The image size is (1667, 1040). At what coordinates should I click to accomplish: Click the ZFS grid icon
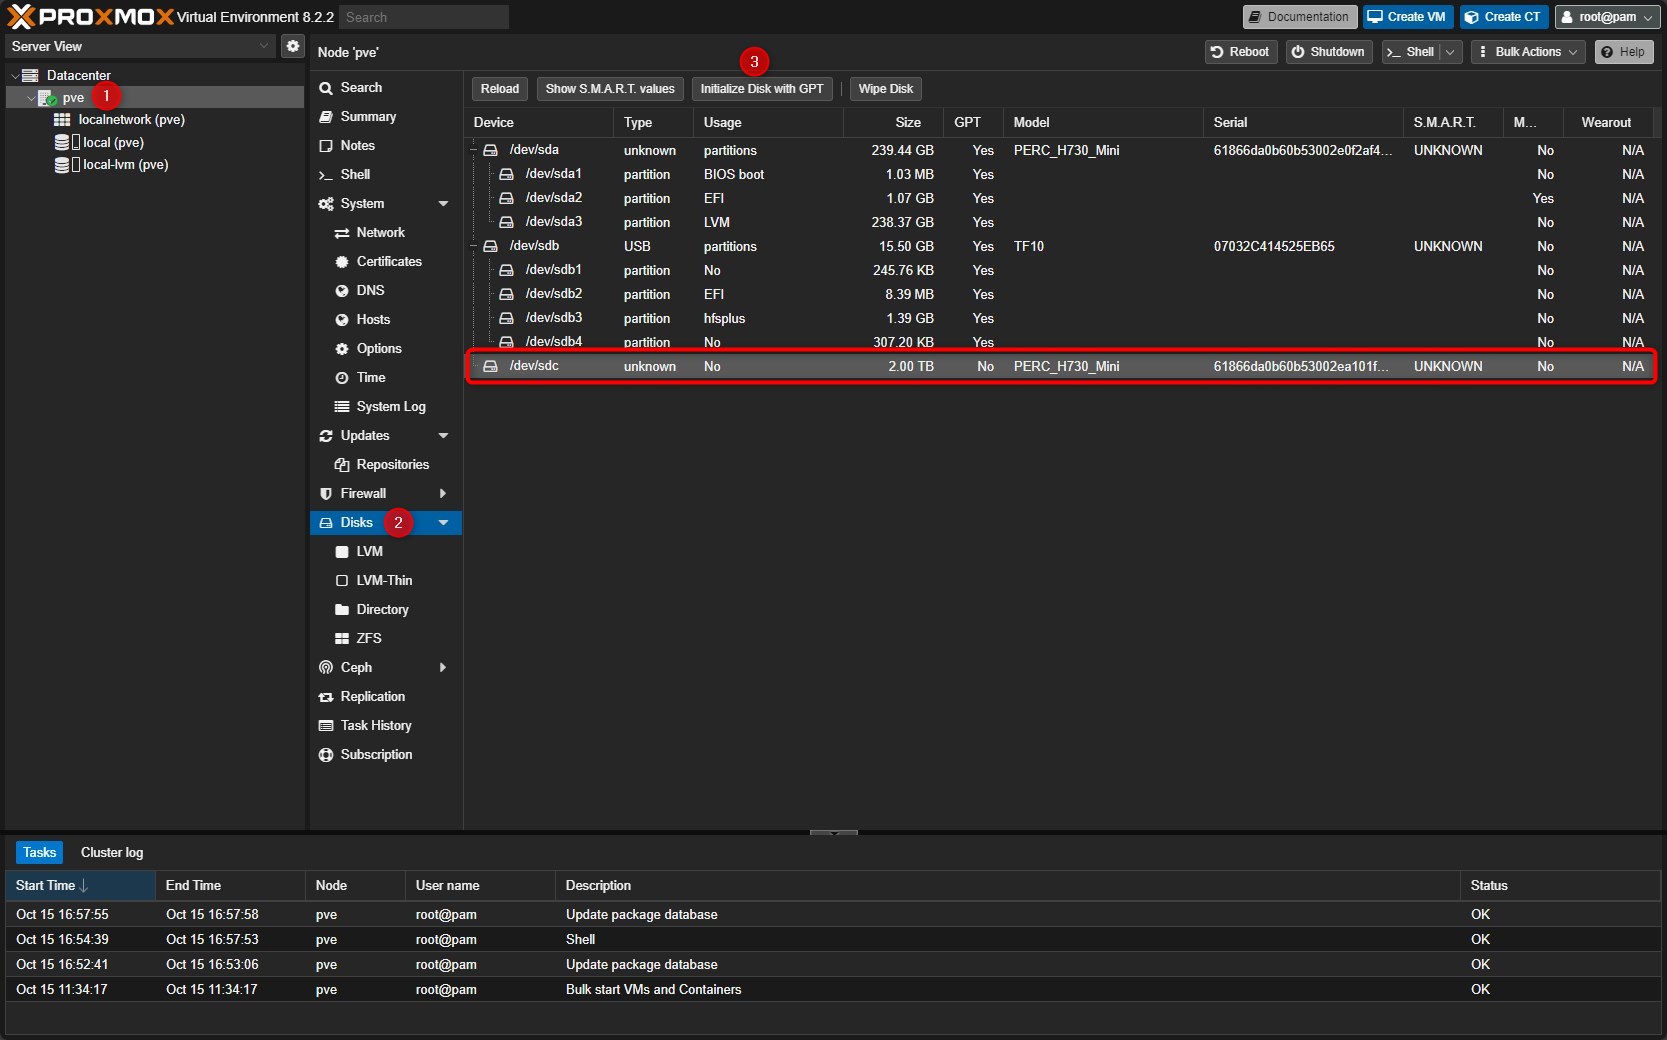(342, 639)
